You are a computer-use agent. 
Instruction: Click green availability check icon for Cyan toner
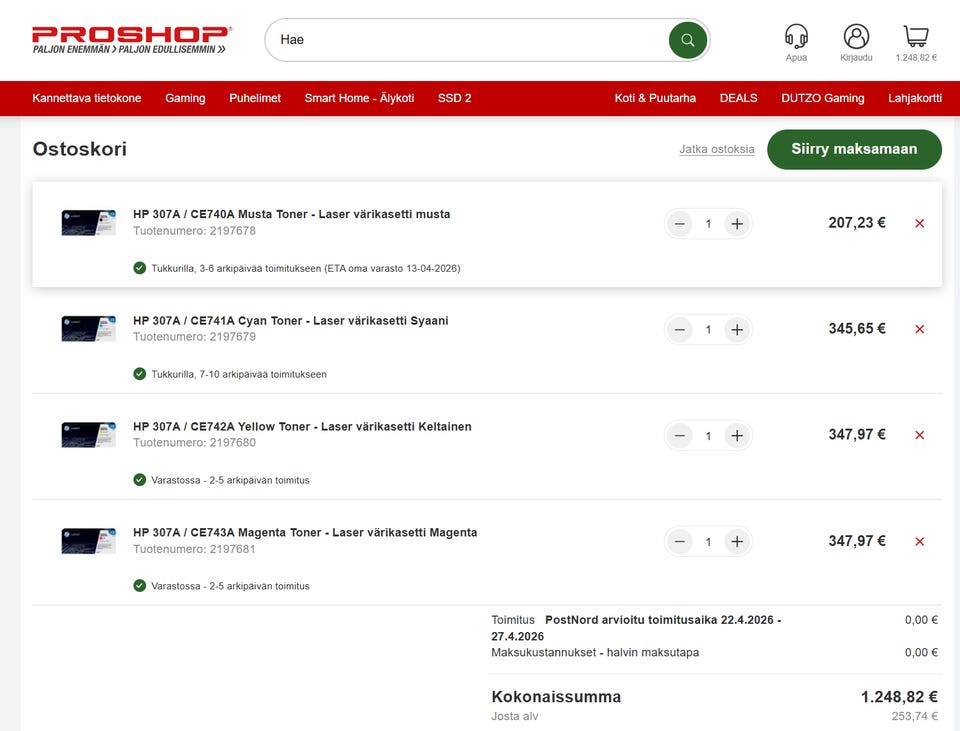click(140, 373)
